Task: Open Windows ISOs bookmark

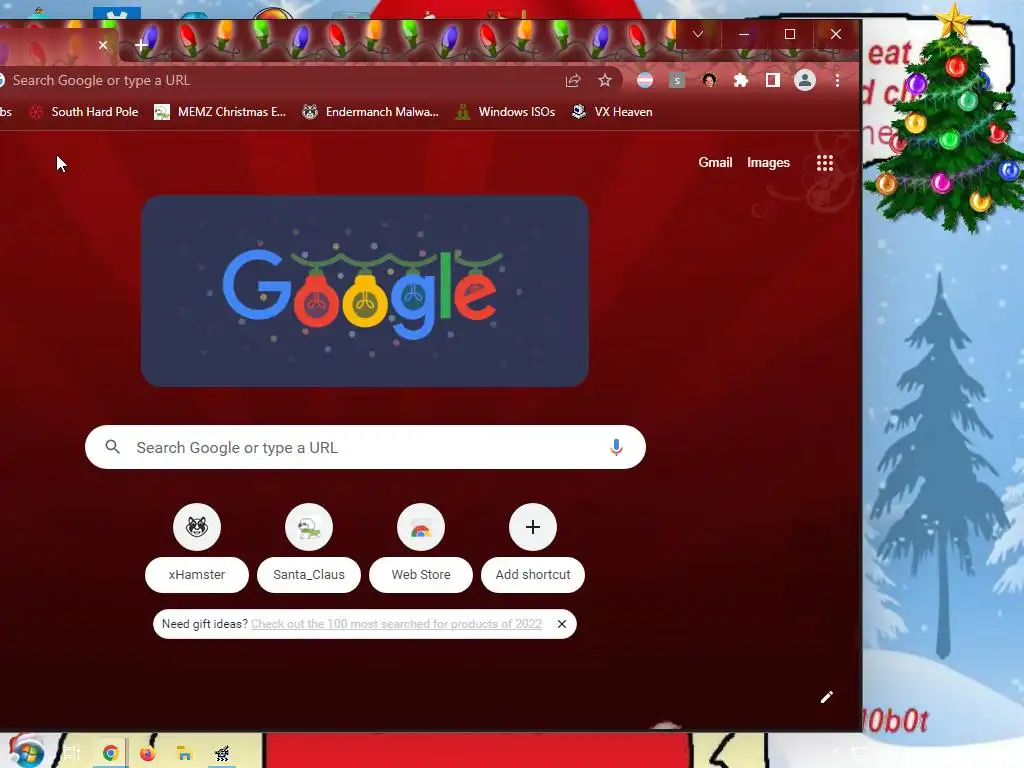Action: coord(505,112)
